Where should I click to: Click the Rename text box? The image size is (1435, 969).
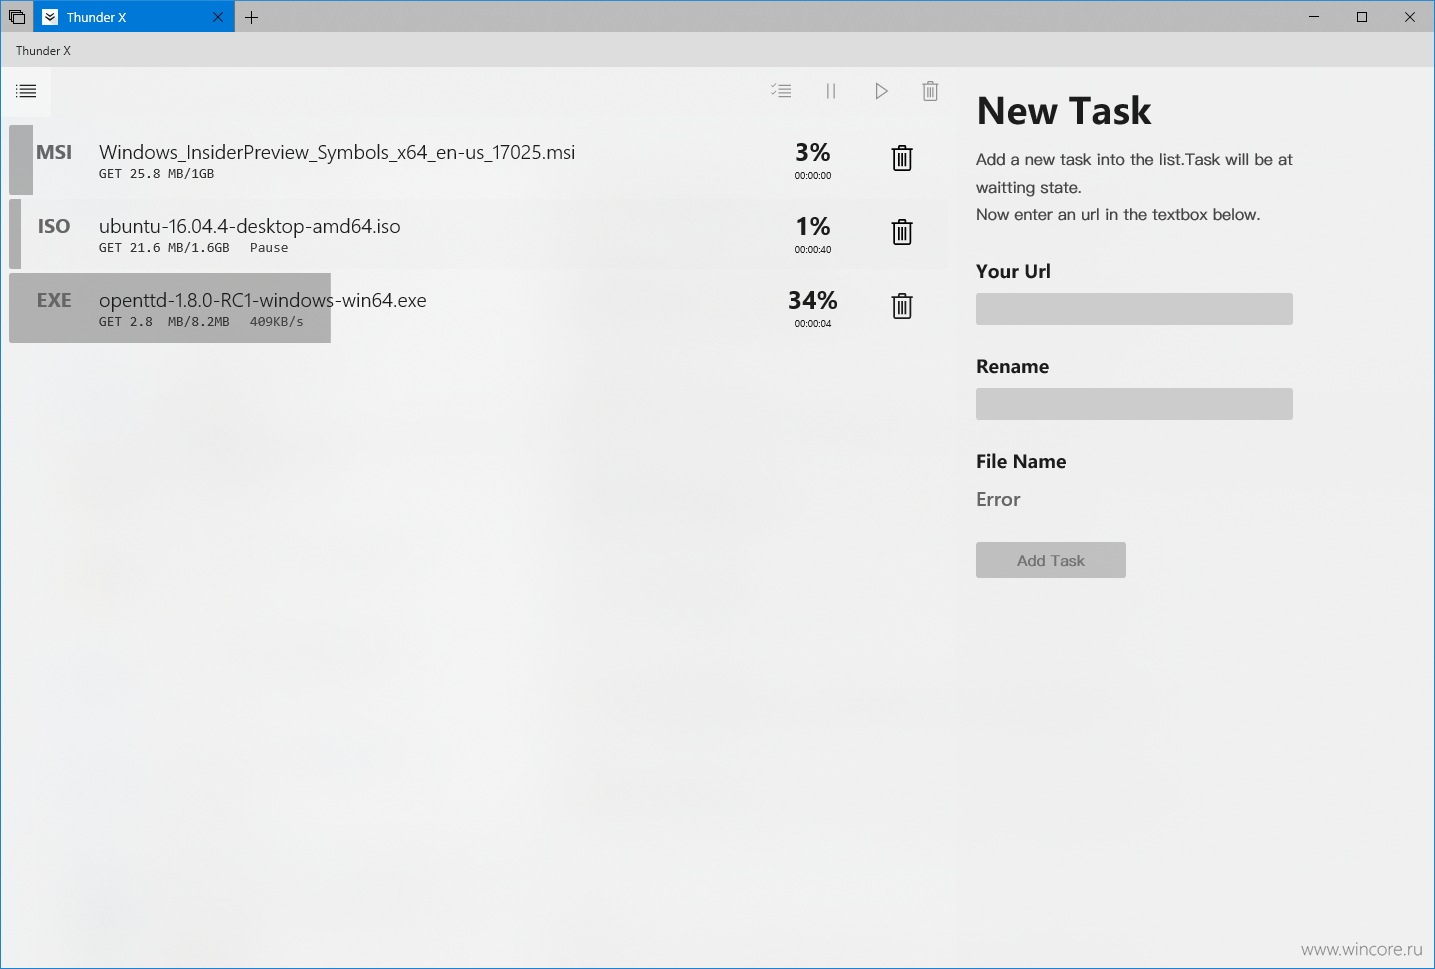pos(1134,404)
